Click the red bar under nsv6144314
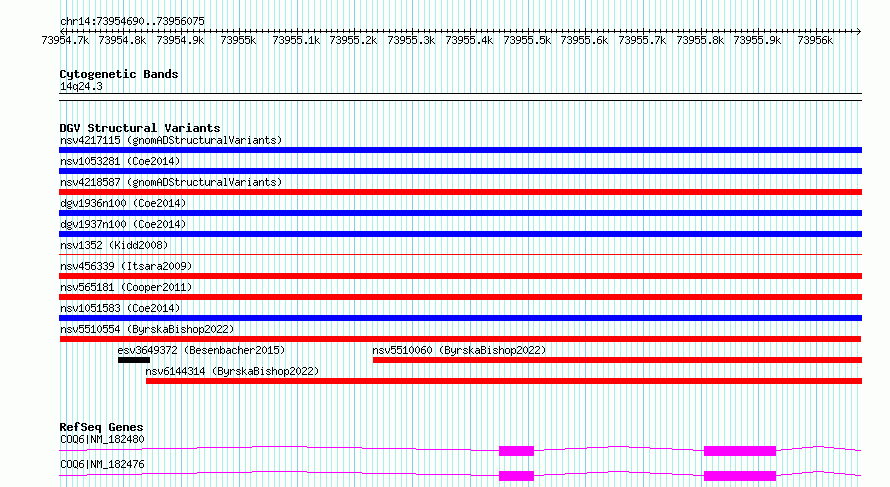The width and height of the screenshot is (890, 487). [504, 381]
